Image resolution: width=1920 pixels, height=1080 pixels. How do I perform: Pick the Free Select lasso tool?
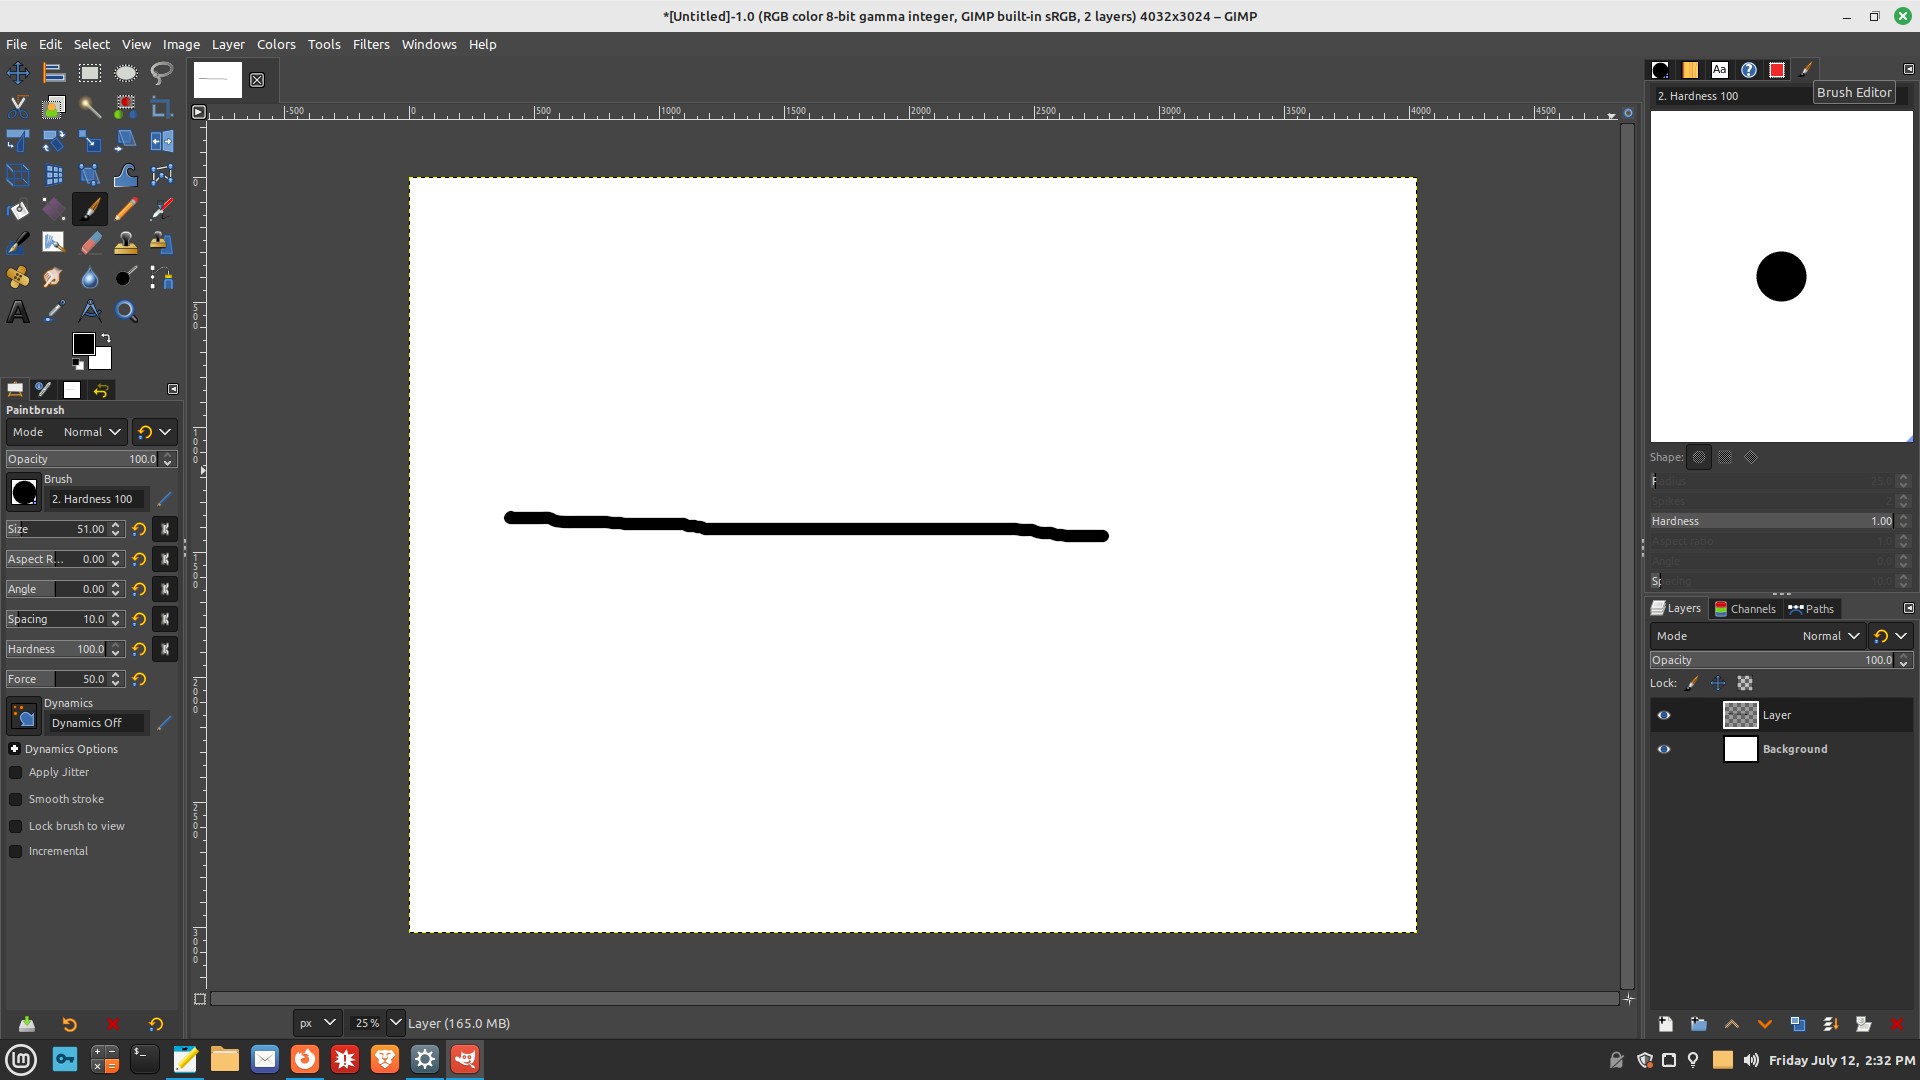[x=161, y=73]
